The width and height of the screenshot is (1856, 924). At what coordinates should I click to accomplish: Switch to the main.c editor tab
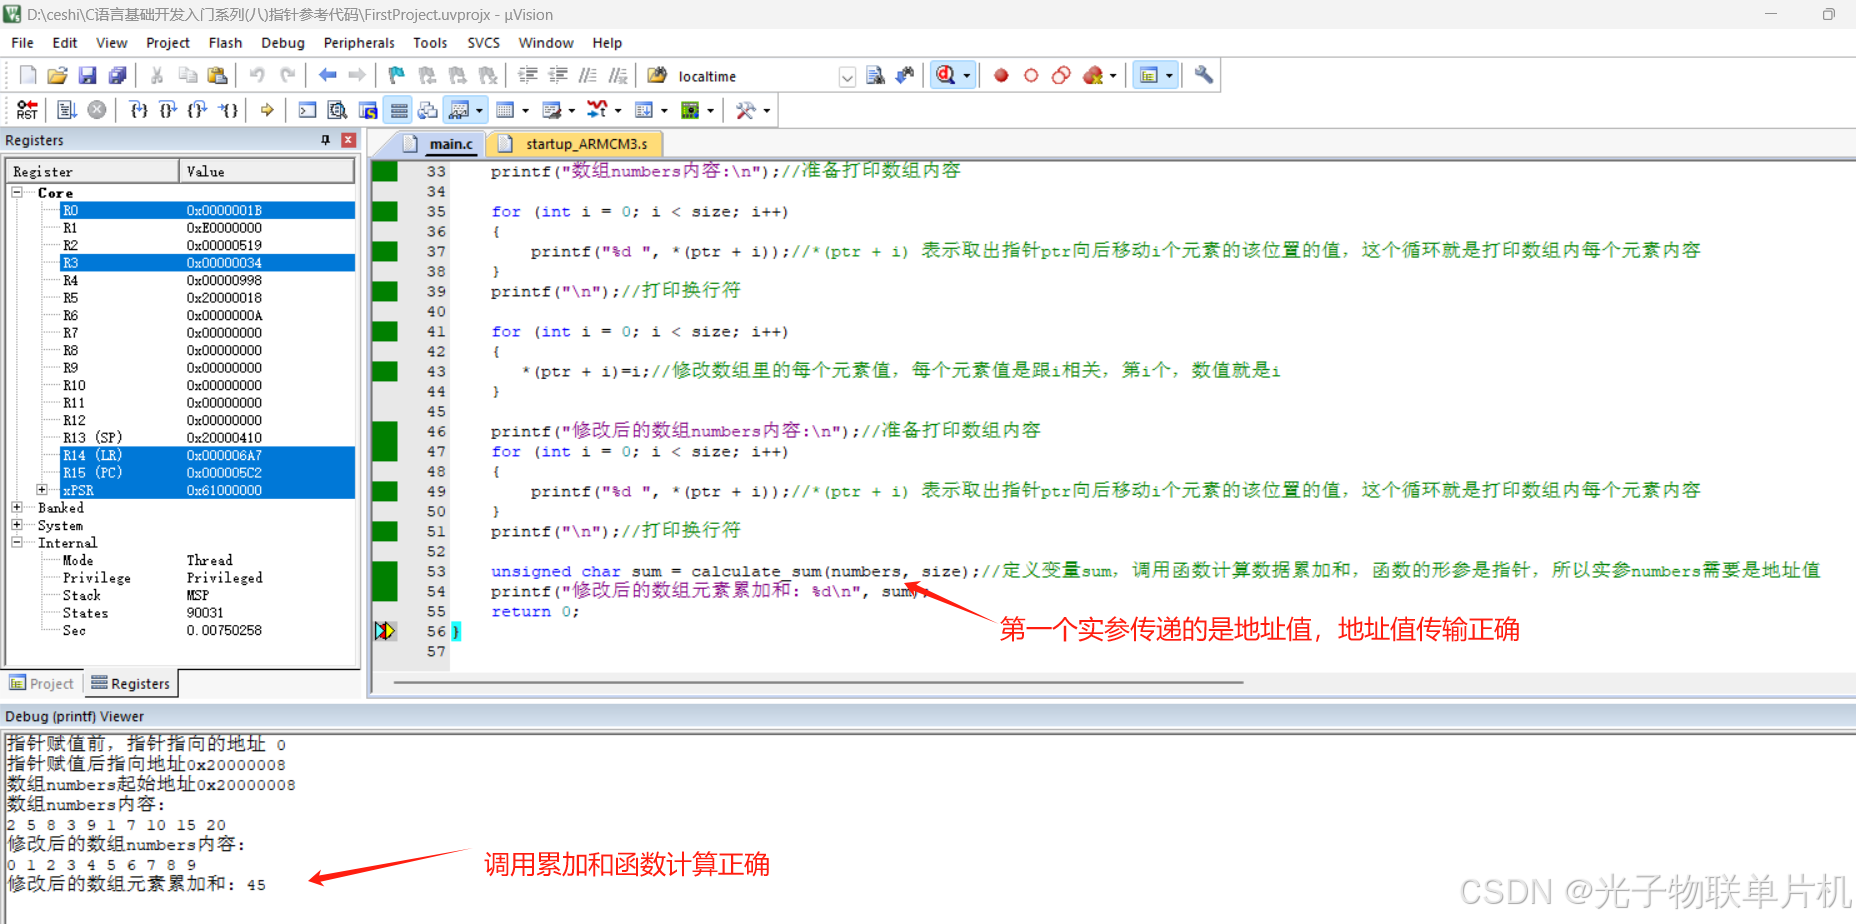(439, 144)
